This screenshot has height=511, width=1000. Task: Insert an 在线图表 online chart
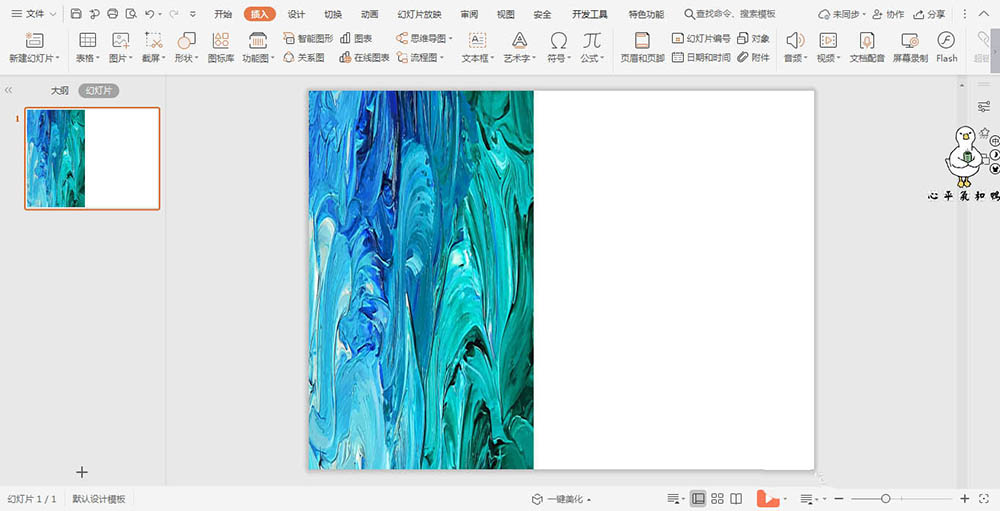365,57
